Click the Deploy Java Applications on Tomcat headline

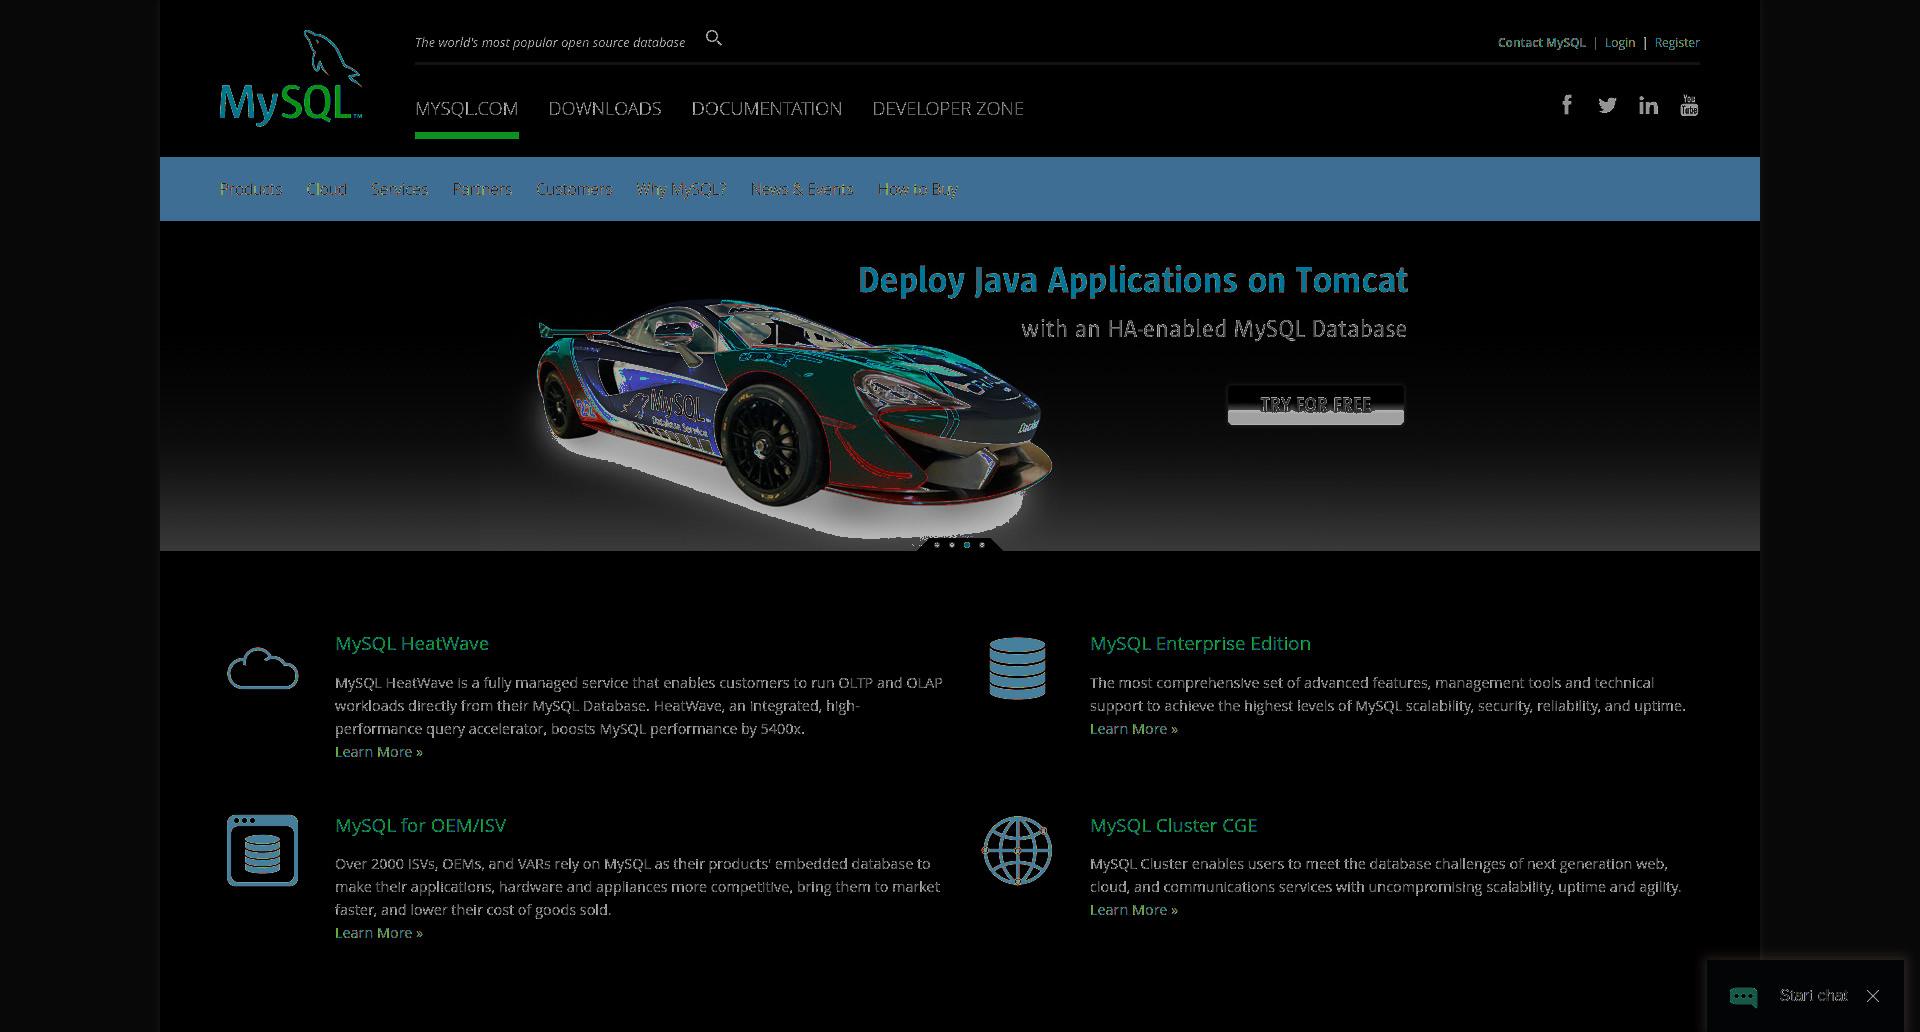point(1133,280)
